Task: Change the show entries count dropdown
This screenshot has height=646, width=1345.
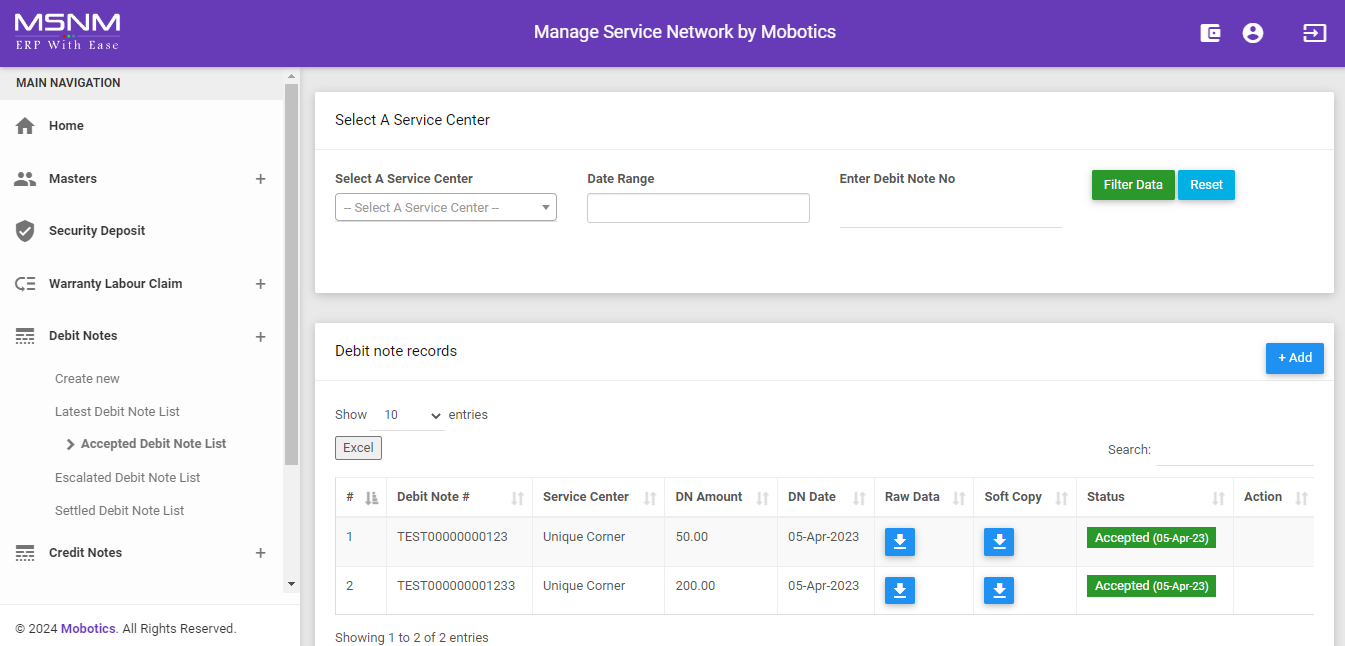Action: click(406, 415)
